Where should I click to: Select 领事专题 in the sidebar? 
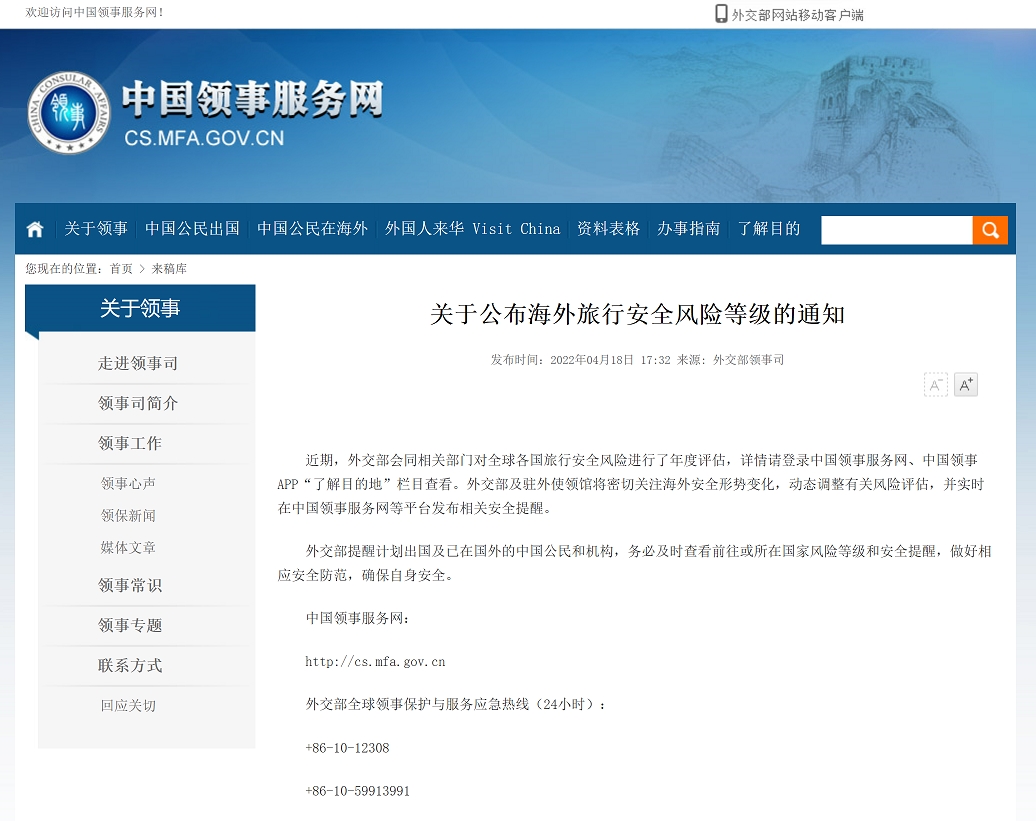128,625
